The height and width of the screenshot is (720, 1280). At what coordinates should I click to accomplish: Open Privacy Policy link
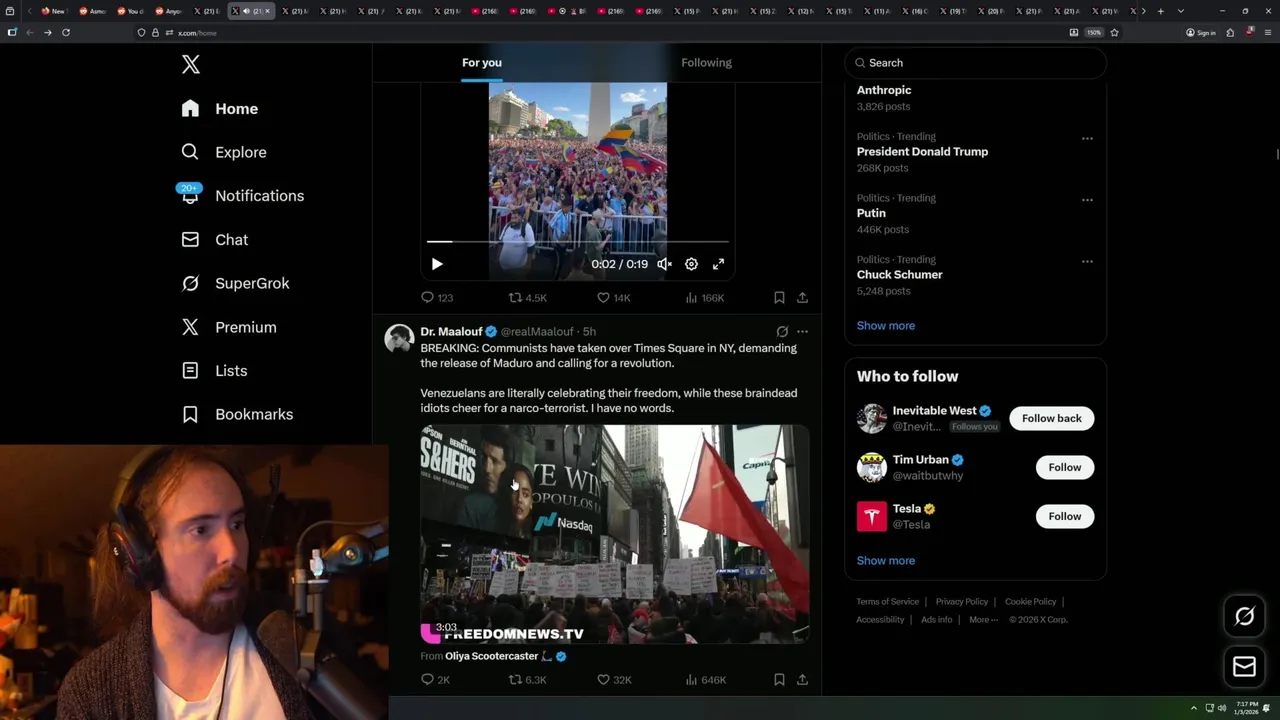coord(961,602)
